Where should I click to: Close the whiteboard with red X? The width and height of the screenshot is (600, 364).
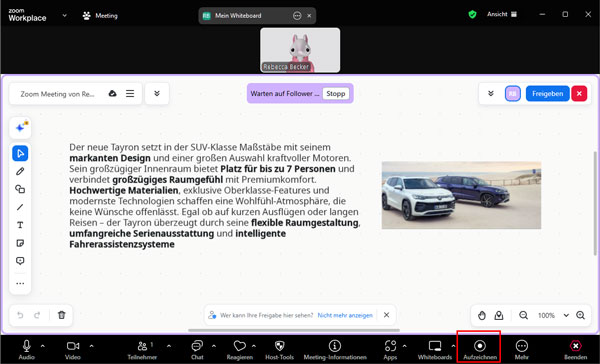(579, 93)
